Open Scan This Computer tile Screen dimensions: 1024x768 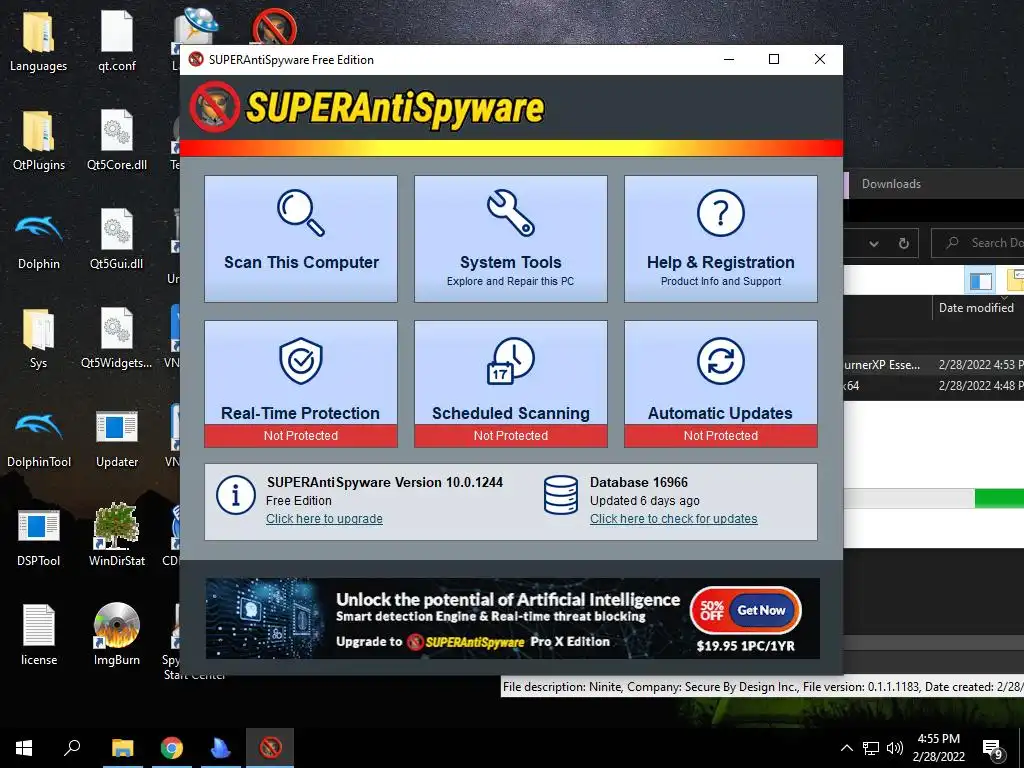[300, 238]
